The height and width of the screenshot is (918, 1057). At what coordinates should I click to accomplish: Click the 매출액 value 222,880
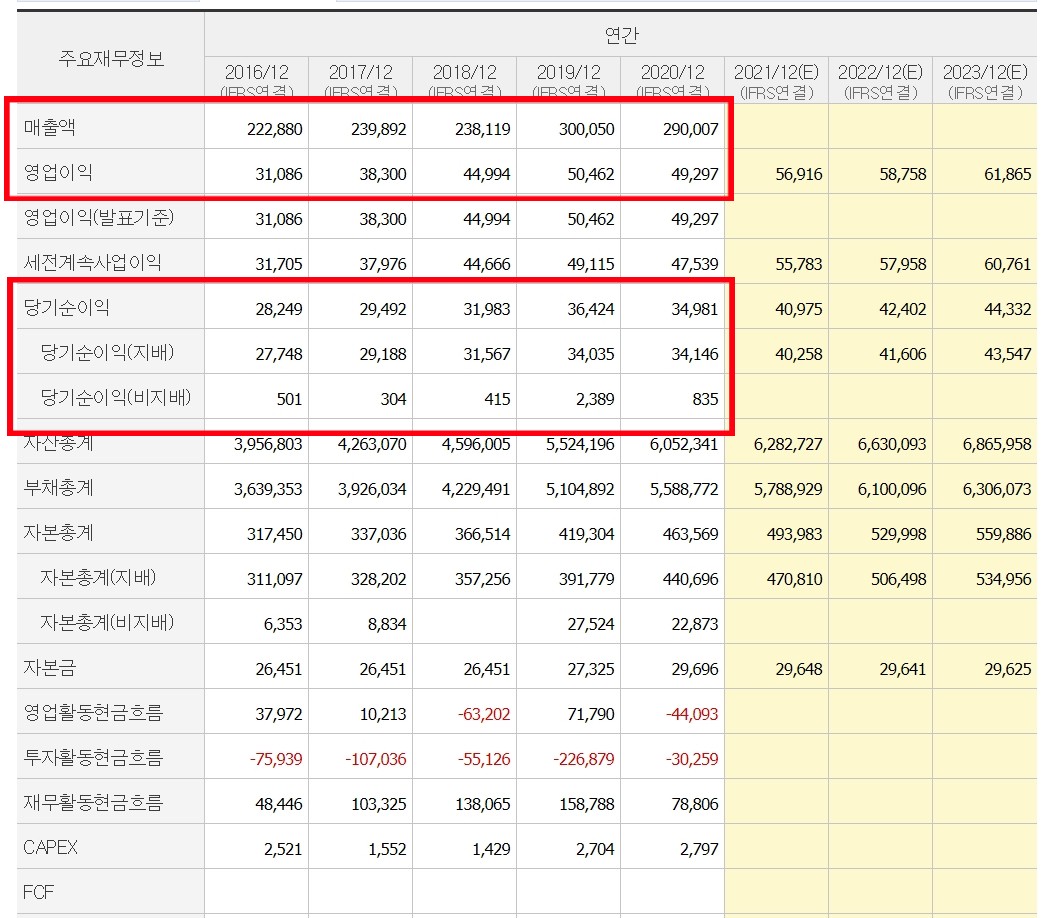point(274,129)
